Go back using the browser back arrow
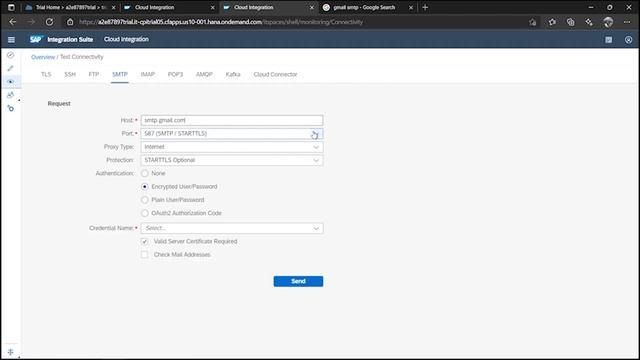 click(13, 22)
